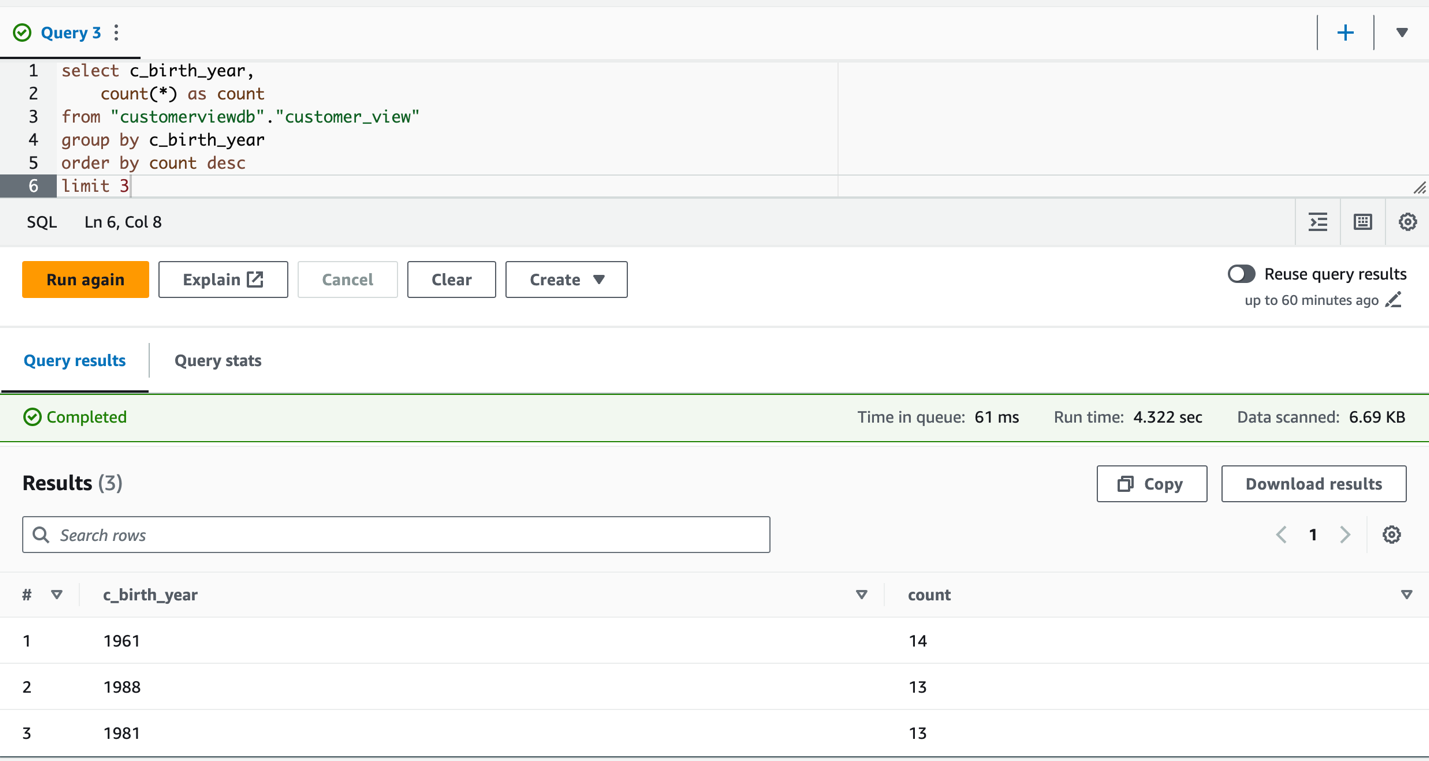
Task: Switch to the Query stats tab
Action: coord(218,361)
